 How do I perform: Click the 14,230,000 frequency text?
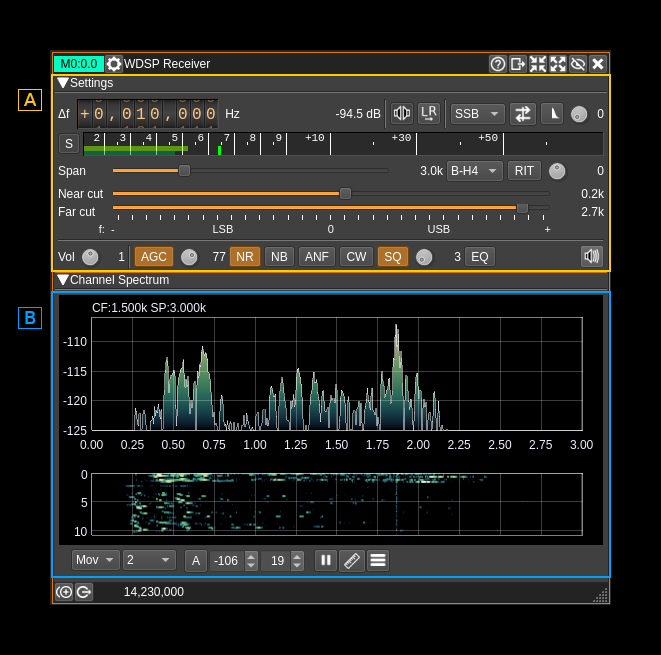click(154, 592)
